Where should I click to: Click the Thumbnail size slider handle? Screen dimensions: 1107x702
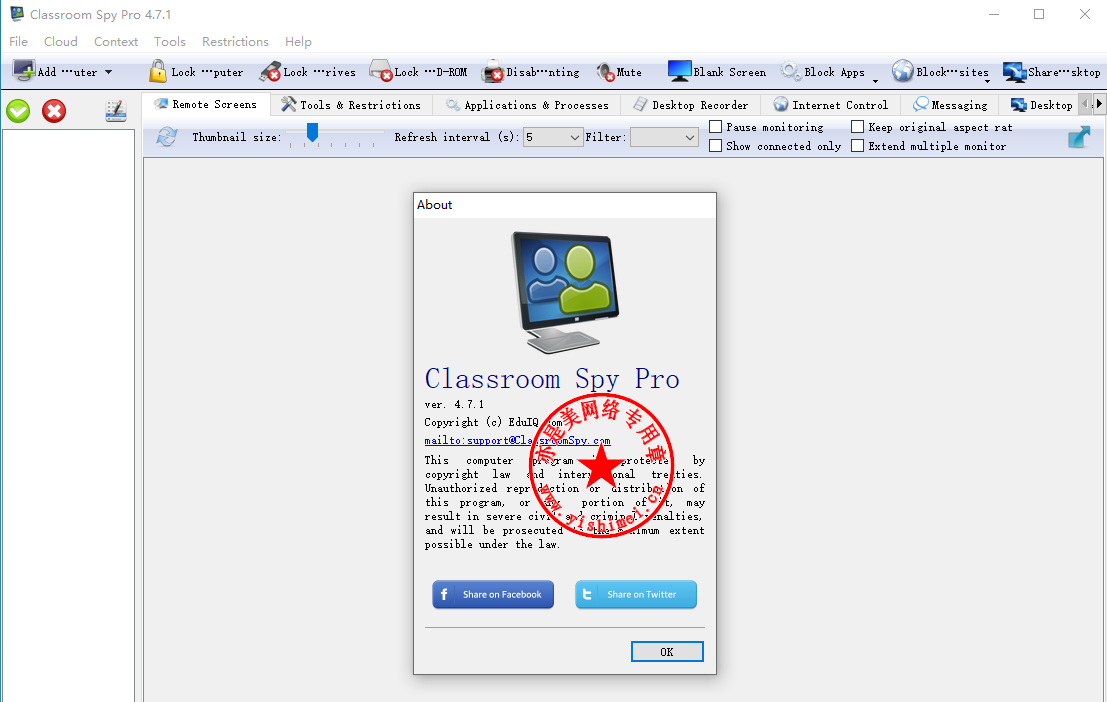(x=312, y=132)
